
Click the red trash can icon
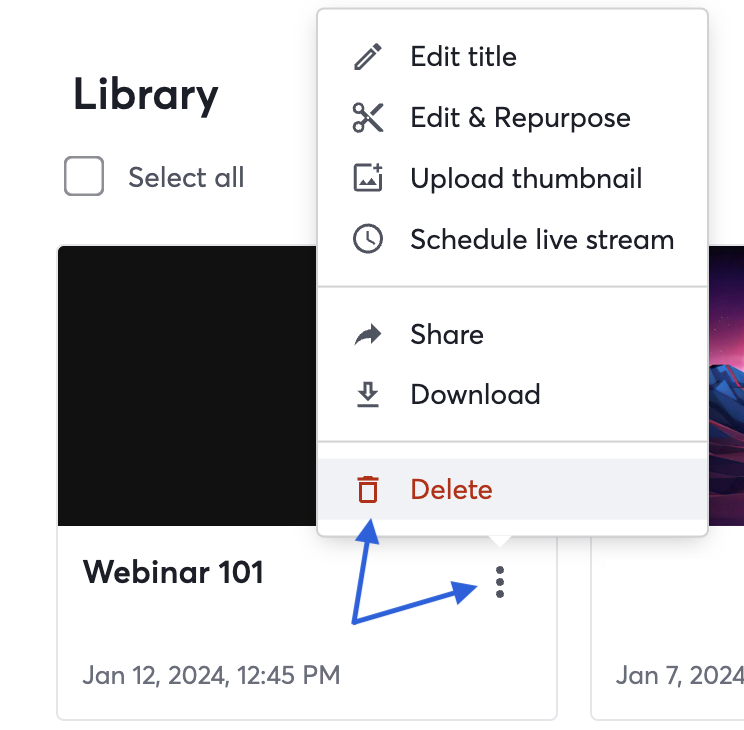[368, 489]
